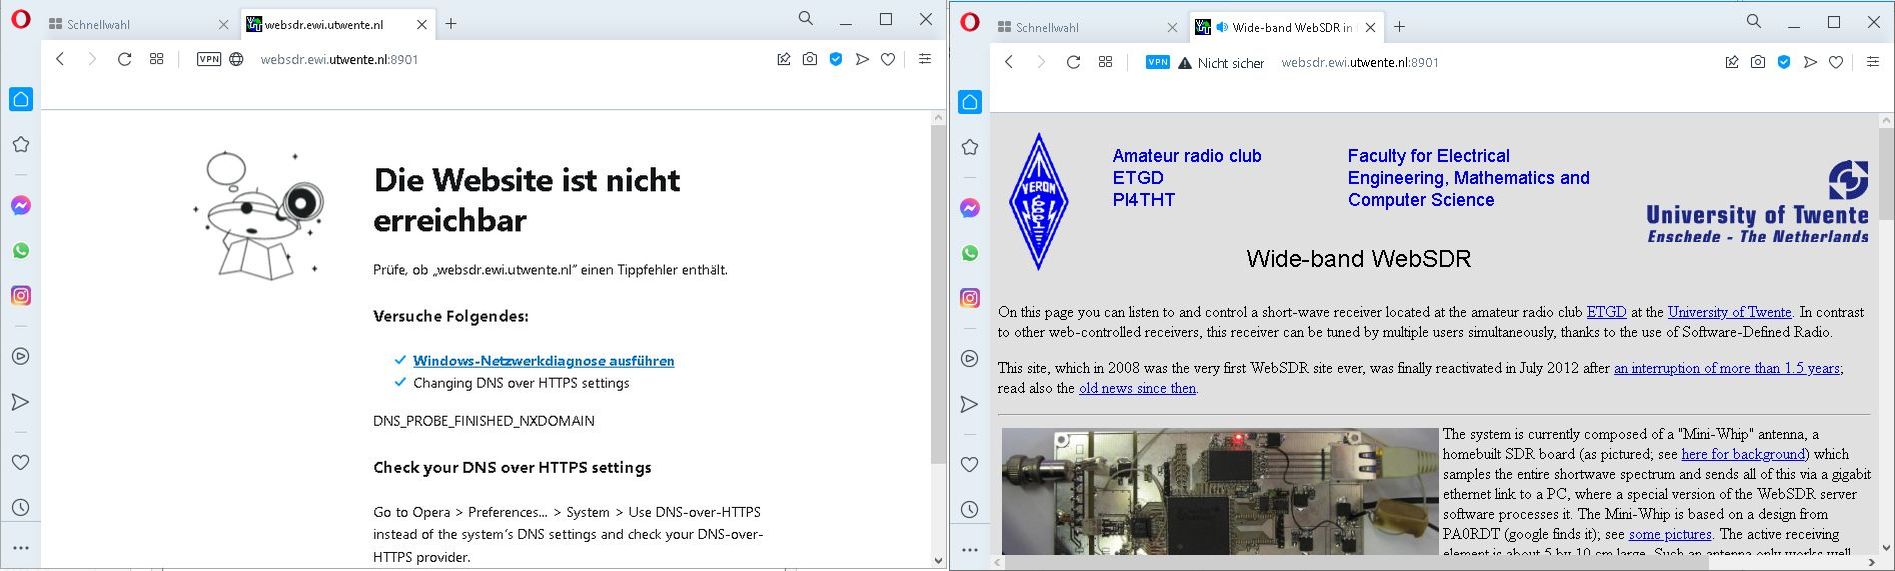The height and width of the screenshot is (571, 1895).
Task: Open 'an interruption of more than 1.5 years' link
Action: (1727, 368)
